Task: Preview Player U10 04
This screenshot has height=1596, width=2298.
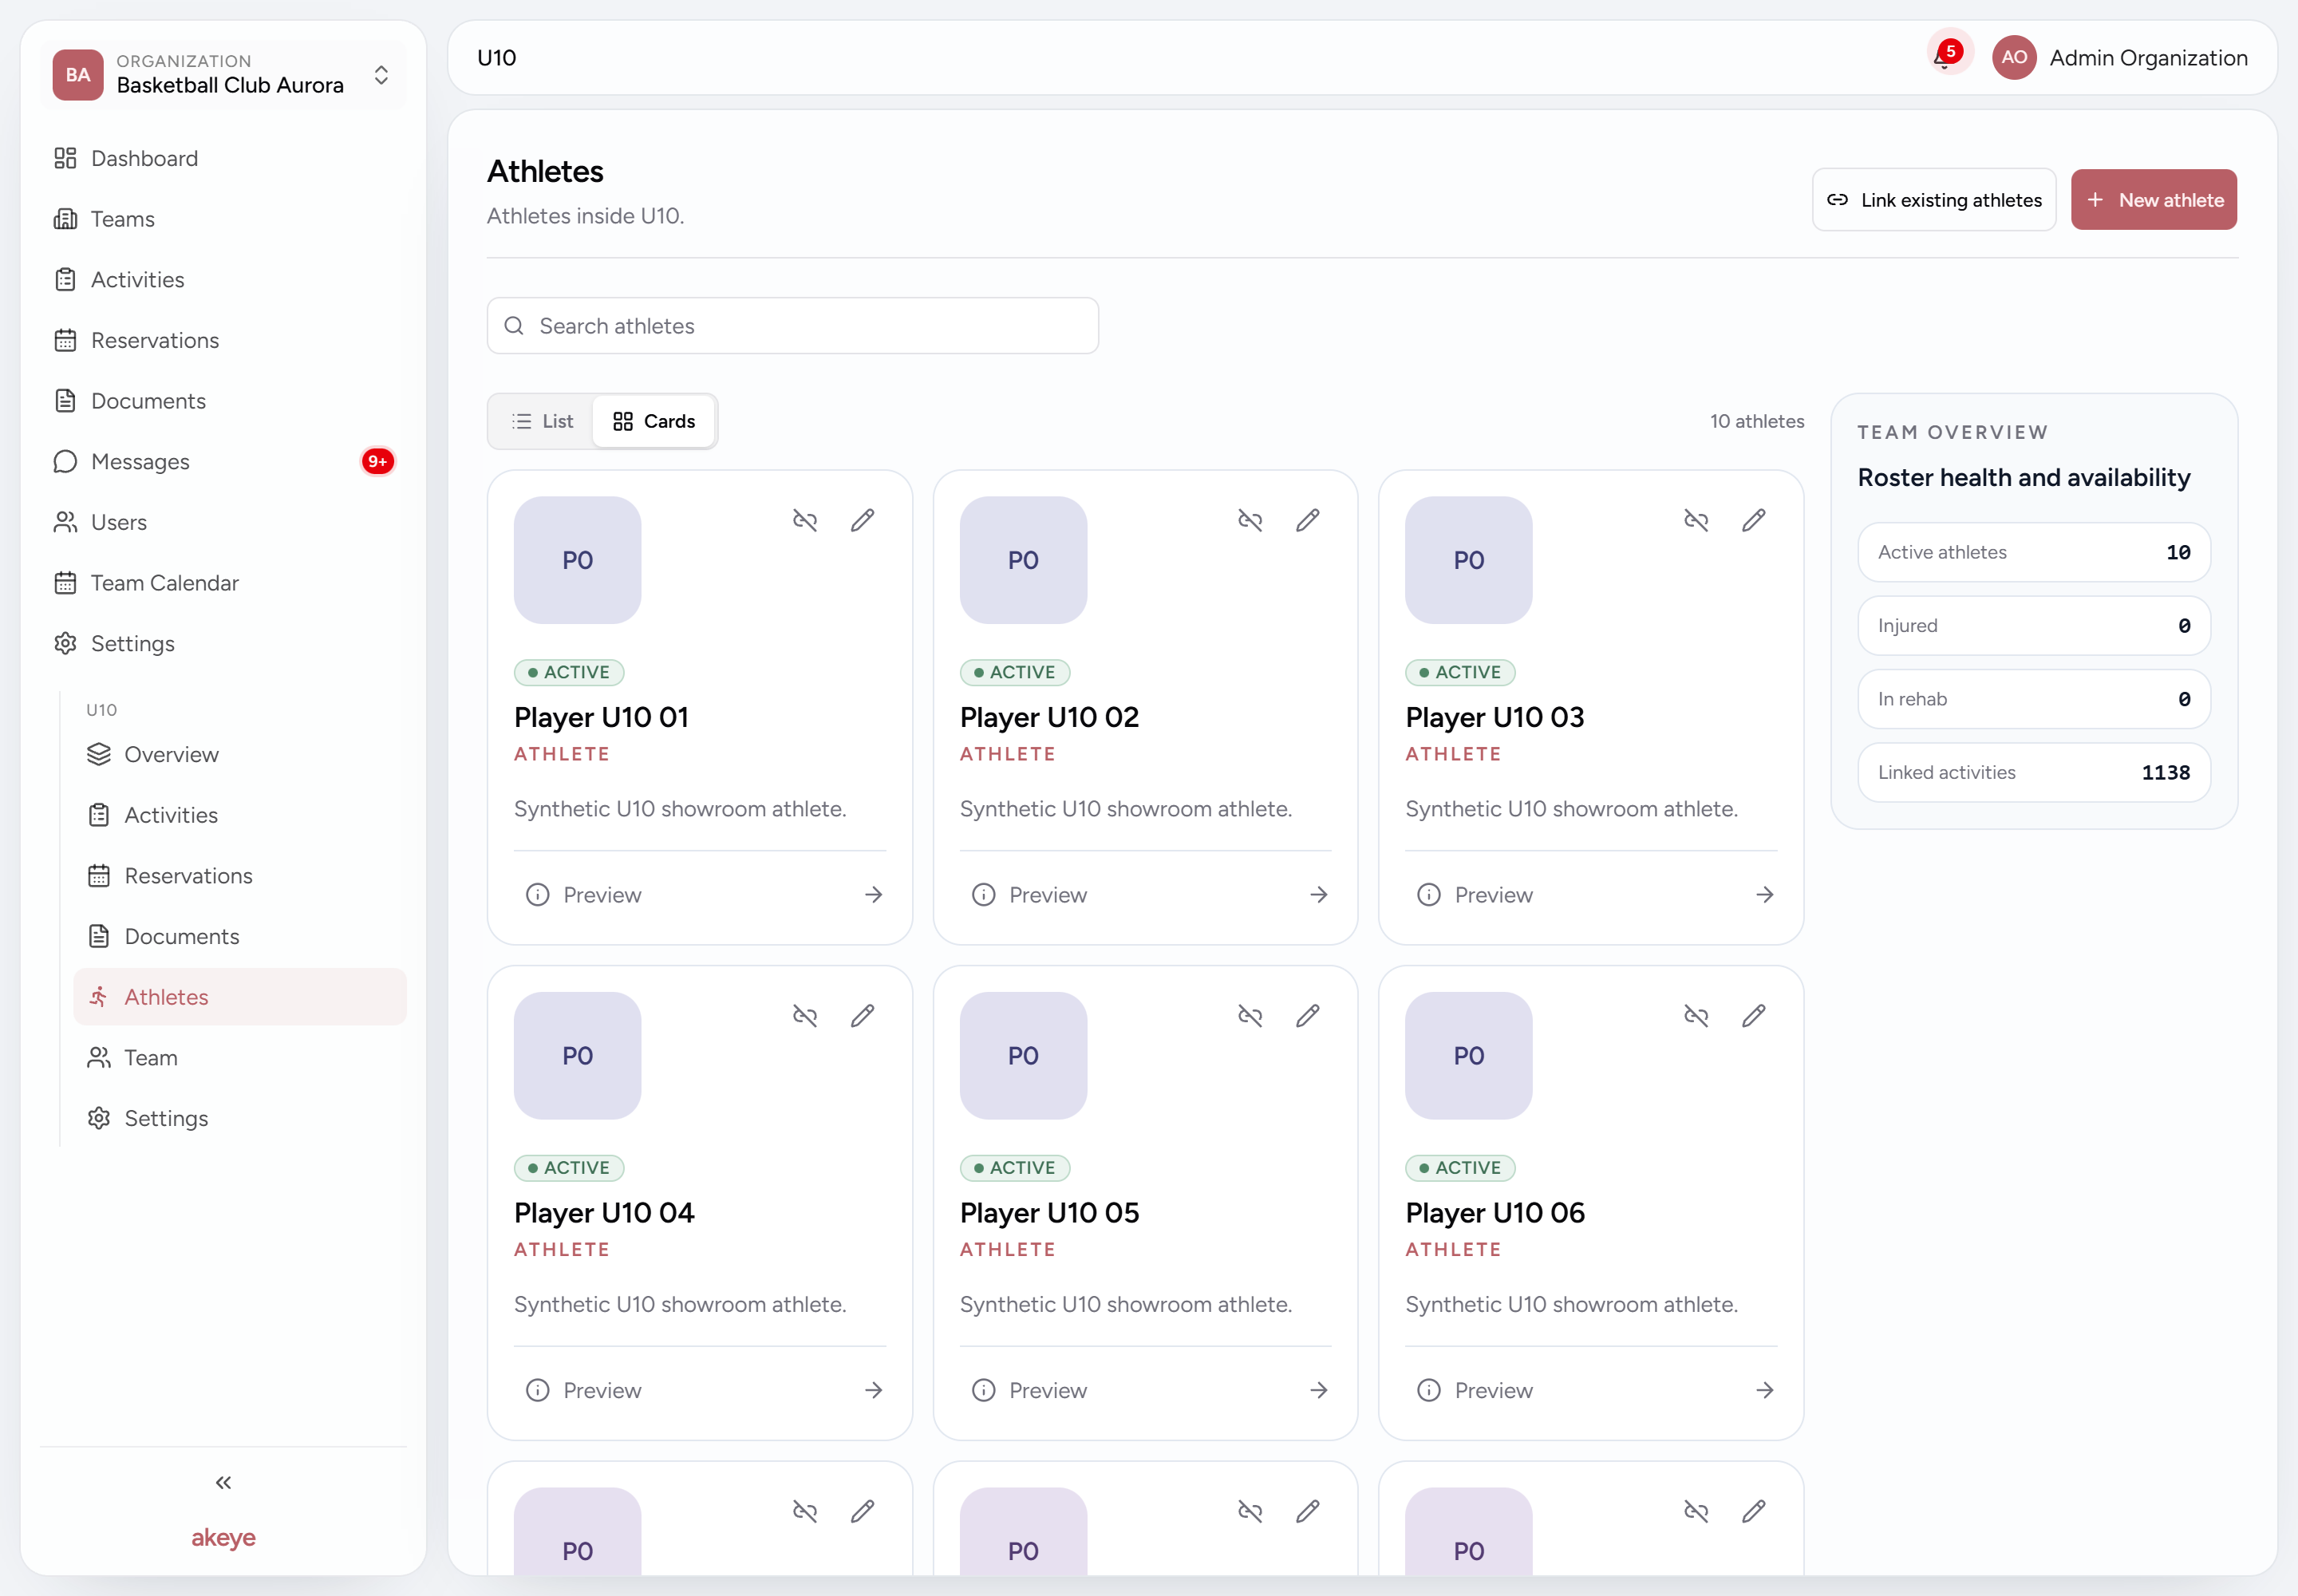Action: pos(584,1390)
